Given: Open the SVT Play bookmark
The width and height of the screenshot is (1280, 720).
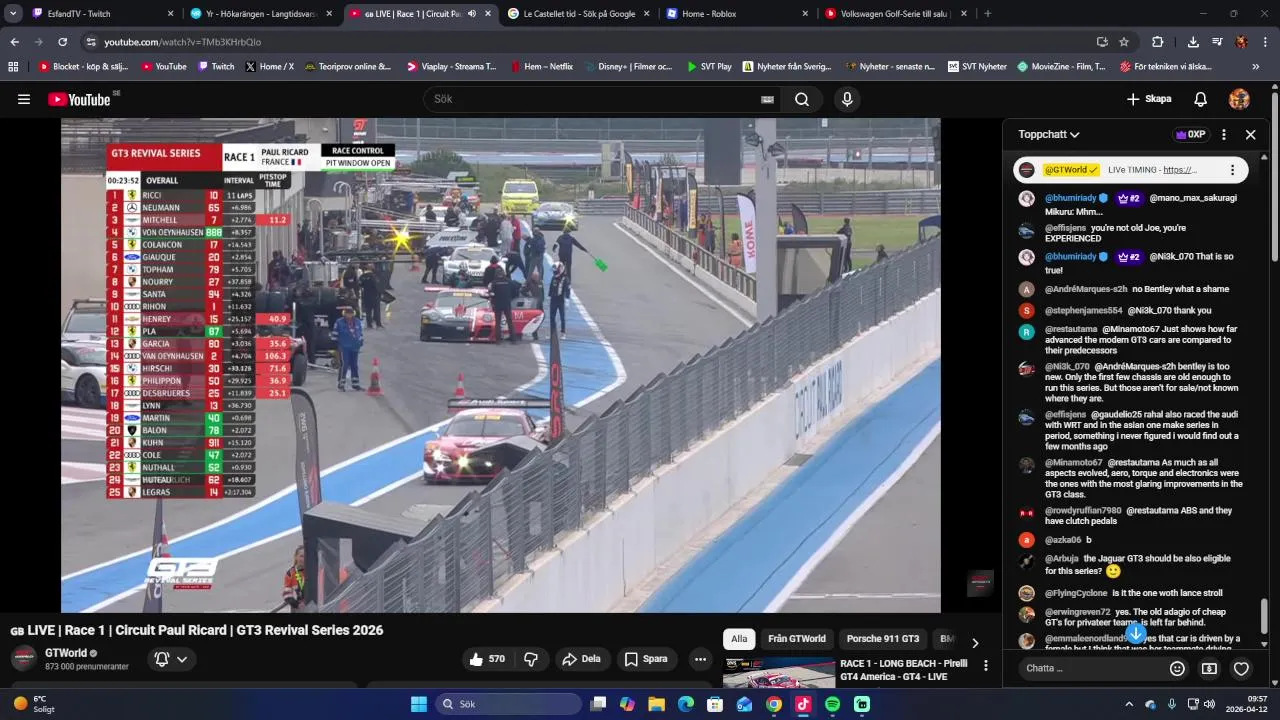Looking at the screenshot, I should [x=709, y=67].
